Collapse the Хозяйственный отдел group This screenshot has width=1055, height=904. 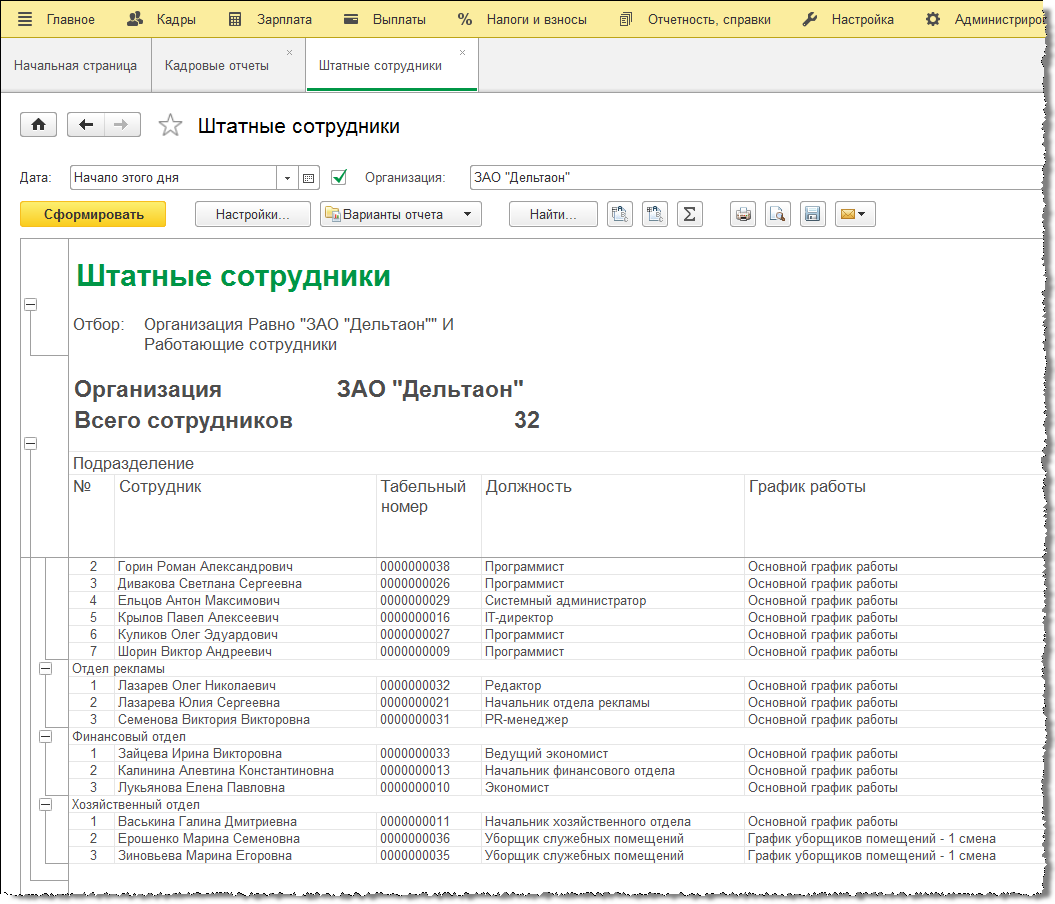[46, 804]
